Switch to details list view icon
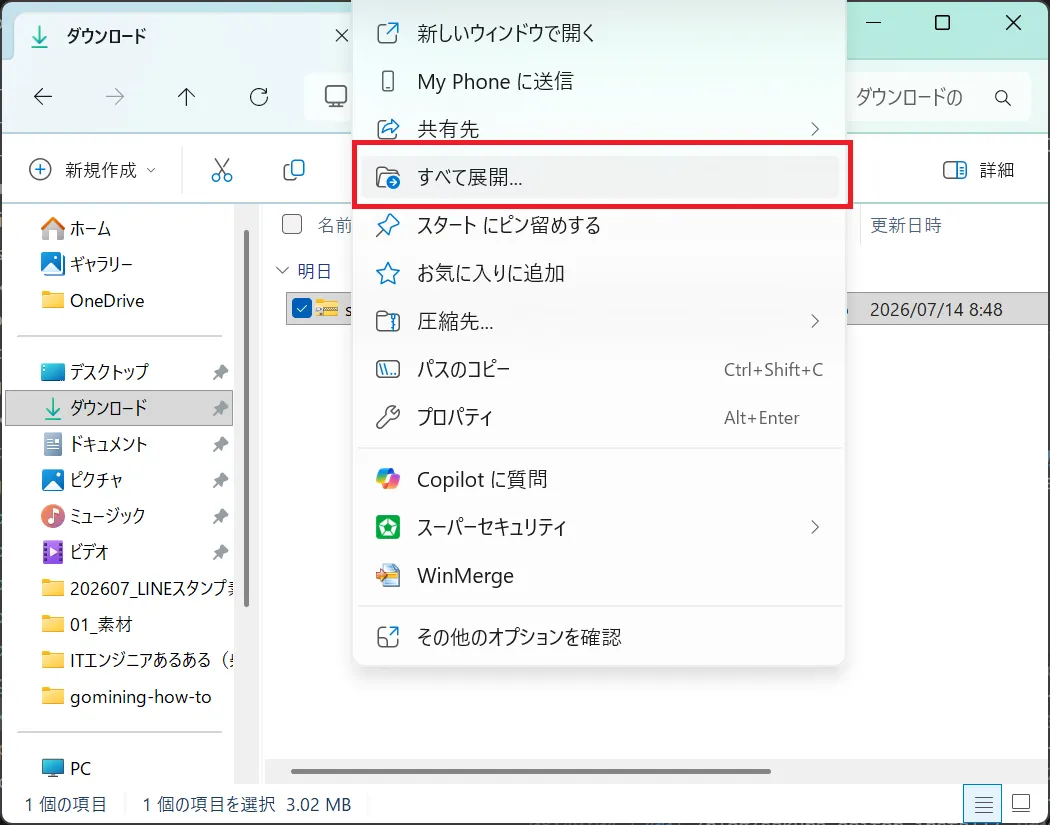1050x825 pixels. click(982, 803)
